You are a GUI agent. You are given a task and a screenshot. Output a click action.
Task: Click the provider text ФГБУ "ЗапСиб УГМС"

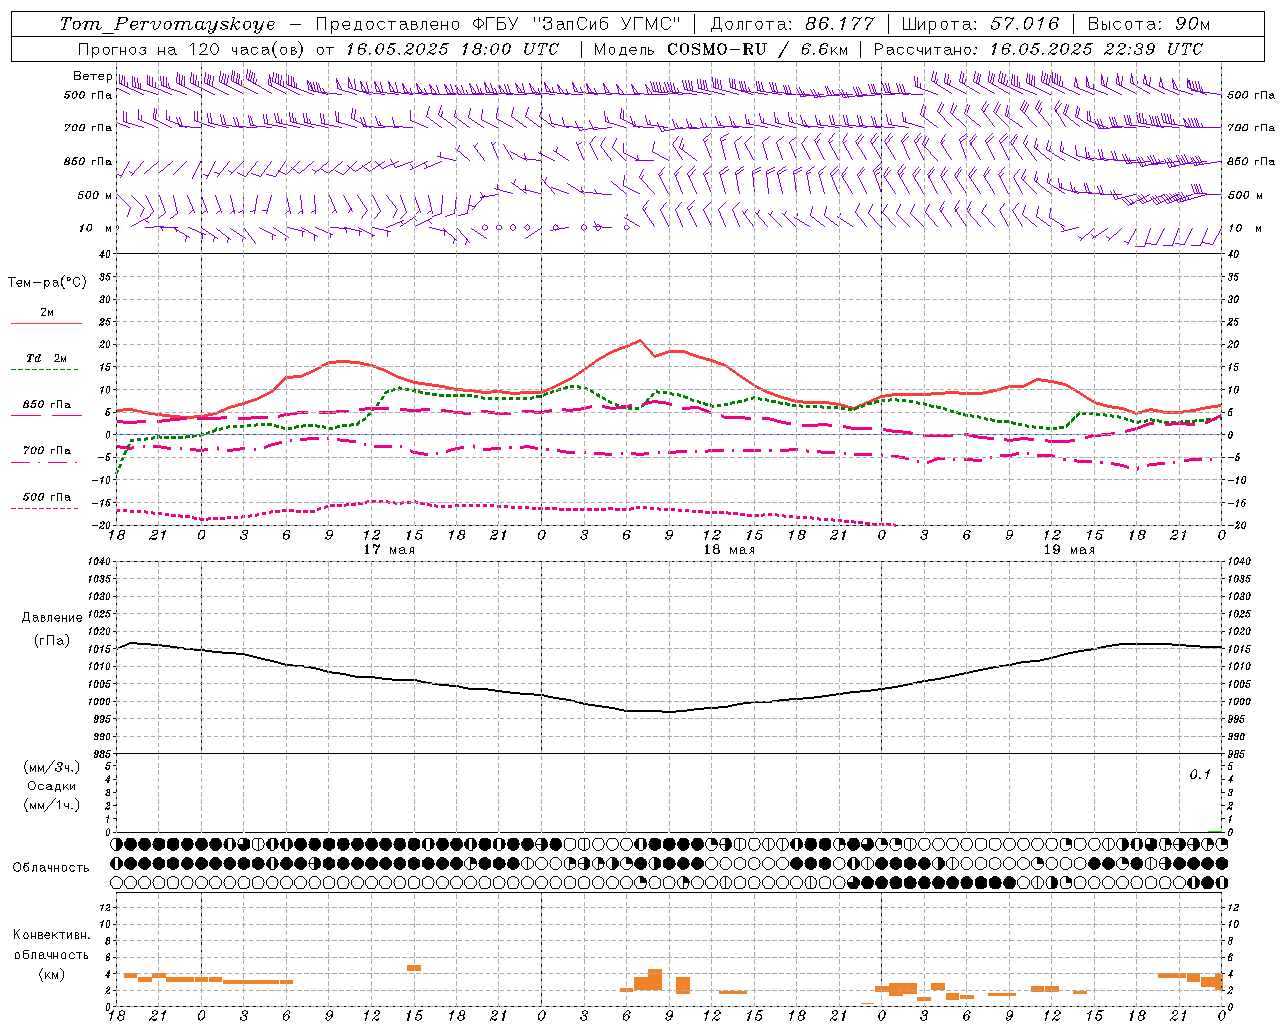(x=575, y=24)
